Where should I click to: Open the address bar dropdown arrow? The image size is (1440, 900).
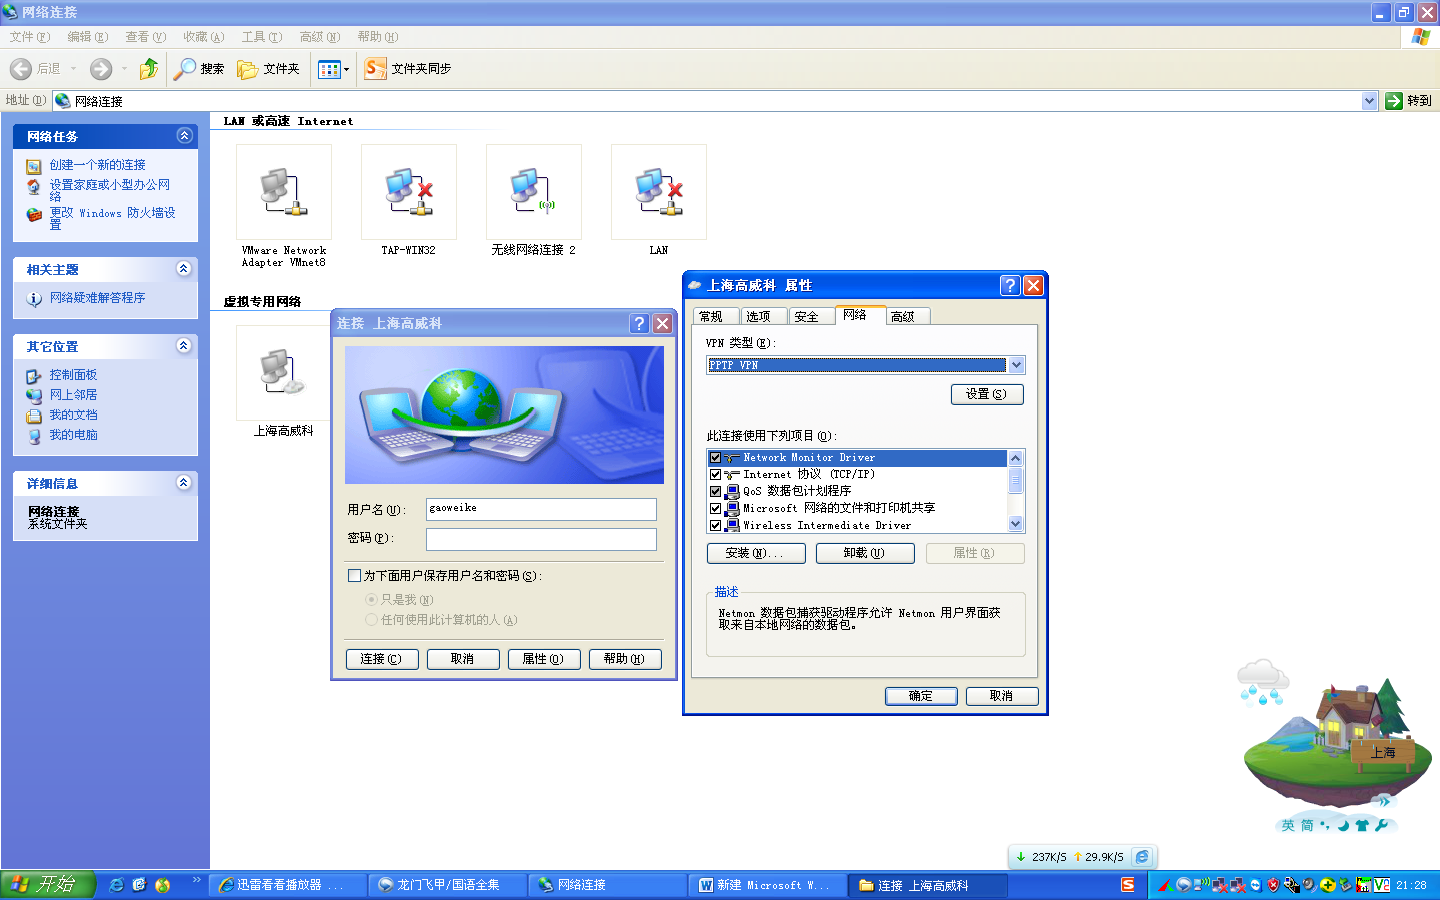tap(1369, 101)
